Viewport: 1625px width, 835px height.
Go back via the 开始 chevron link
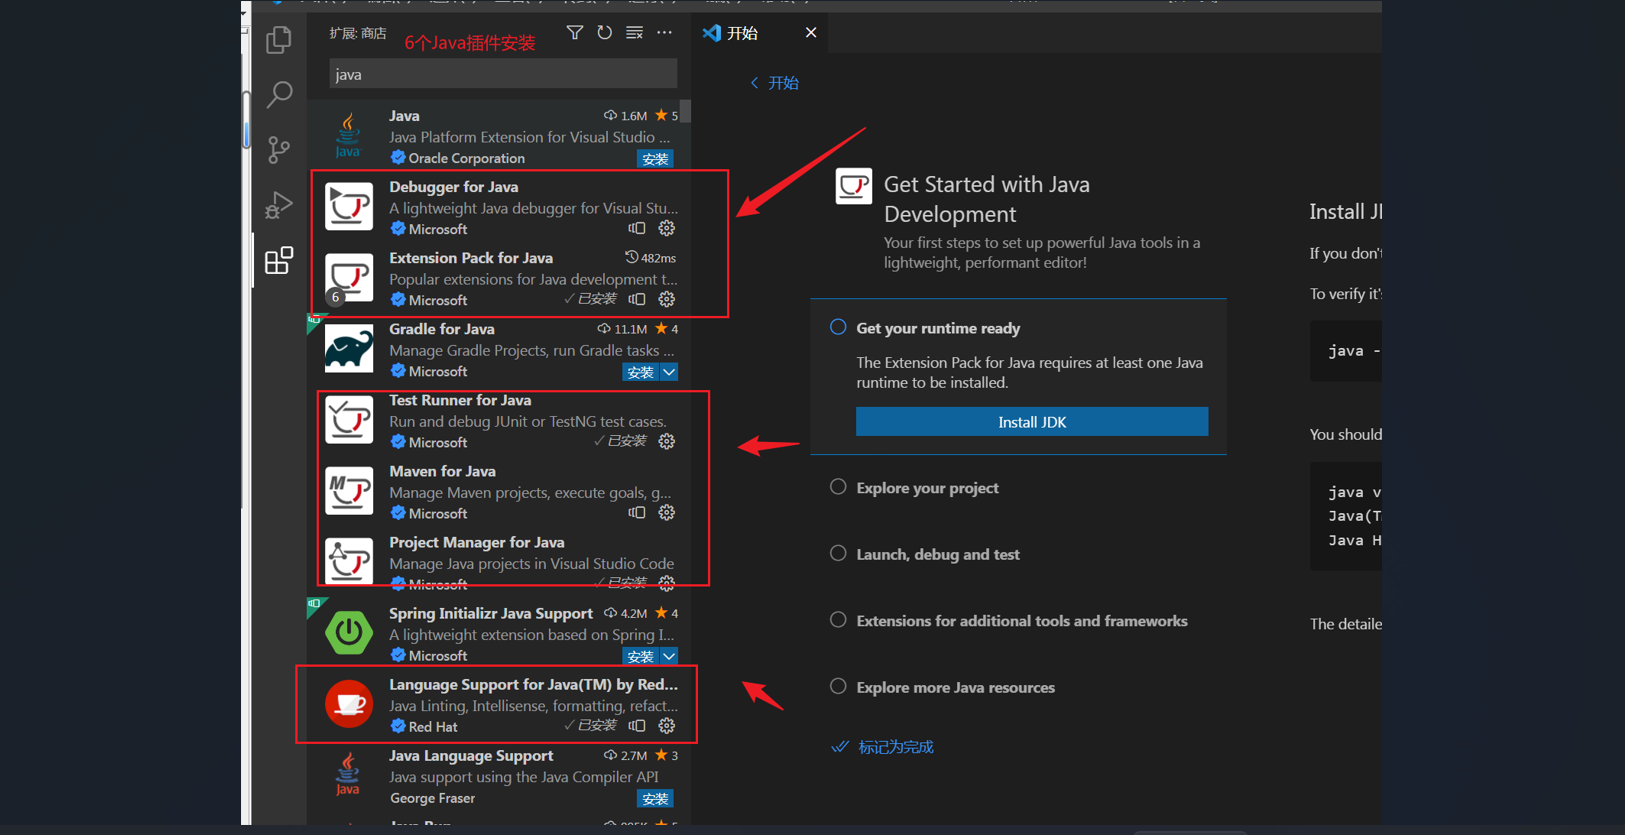pos(774,83)
